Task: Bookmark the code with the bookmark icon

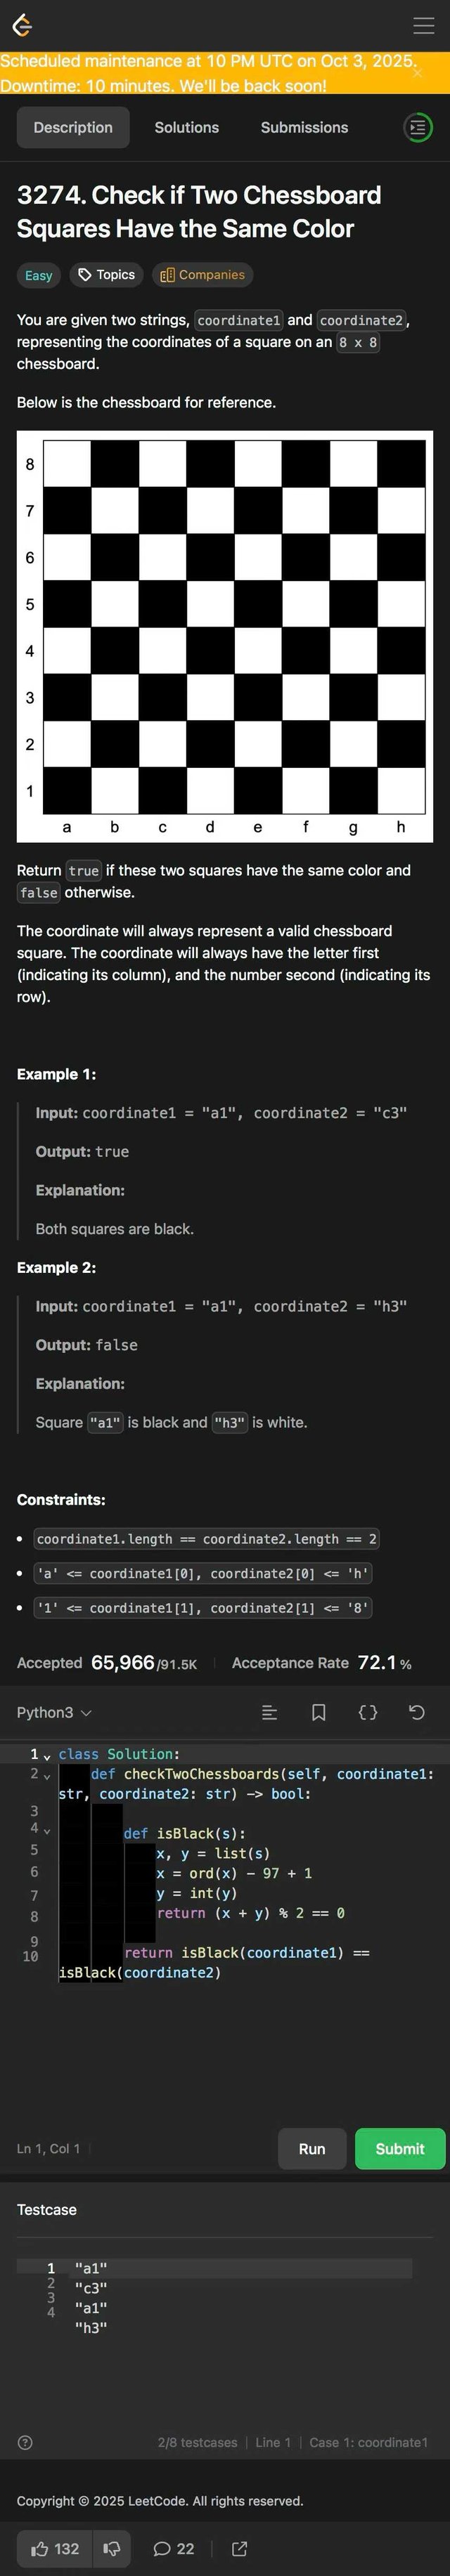Action: [319, 1713]
